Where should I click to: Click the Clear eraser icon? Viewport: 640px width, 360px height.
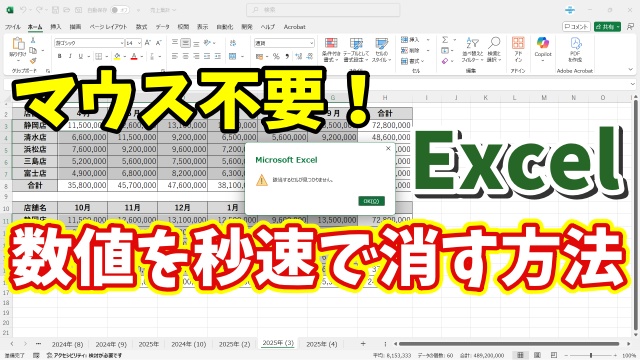pos(445,61)
